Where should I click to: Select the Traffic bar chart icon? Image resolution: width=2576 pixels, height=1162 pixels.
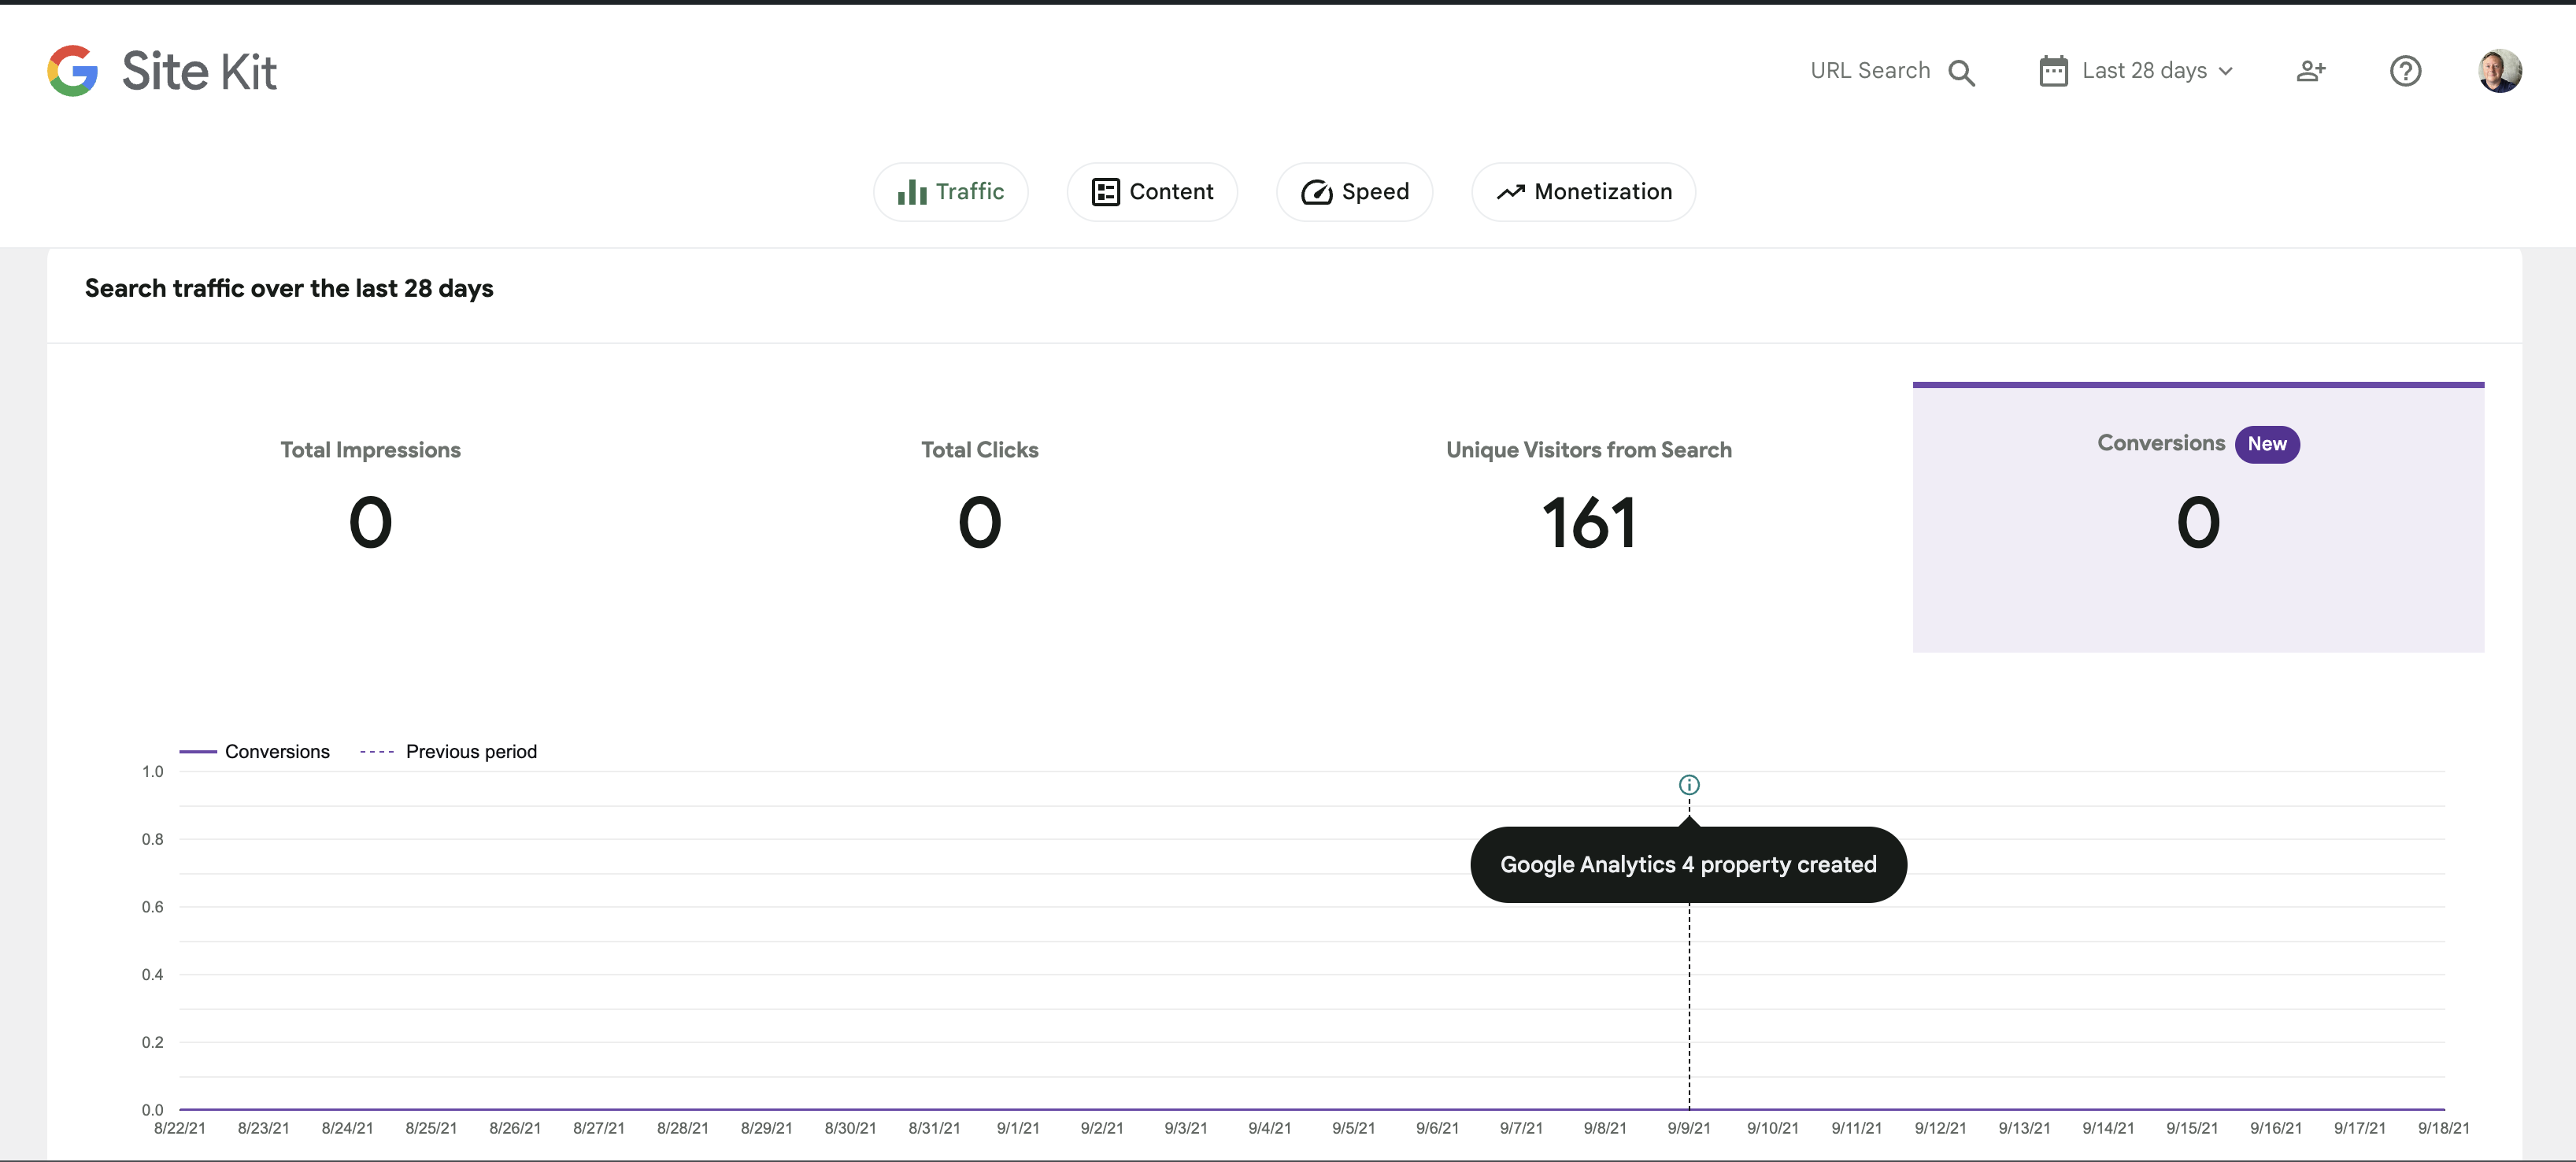(x=911, y=191)
